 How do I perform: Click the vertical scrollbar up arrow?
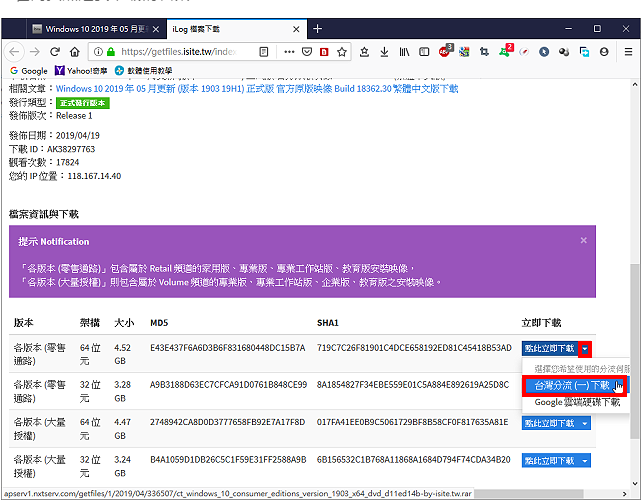(635, 84)
